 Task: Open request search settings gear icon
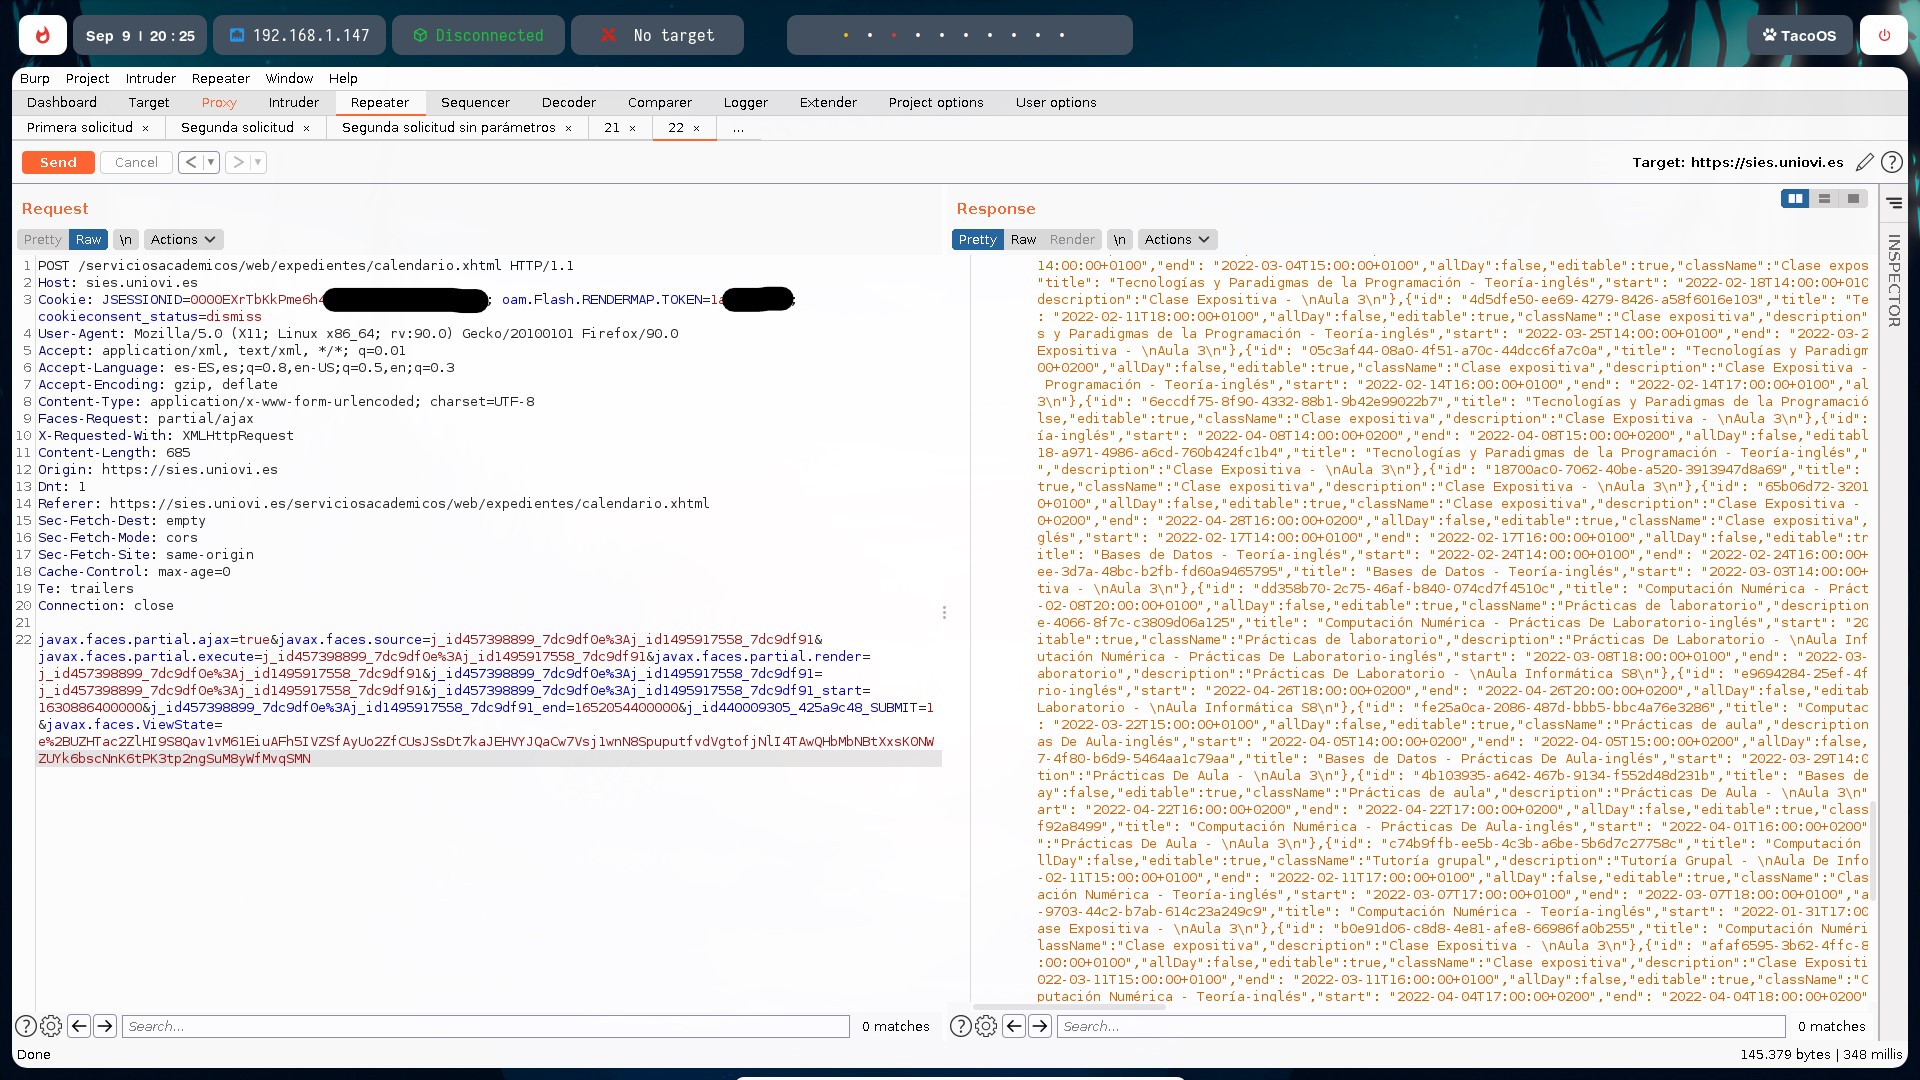point(51,1026)
